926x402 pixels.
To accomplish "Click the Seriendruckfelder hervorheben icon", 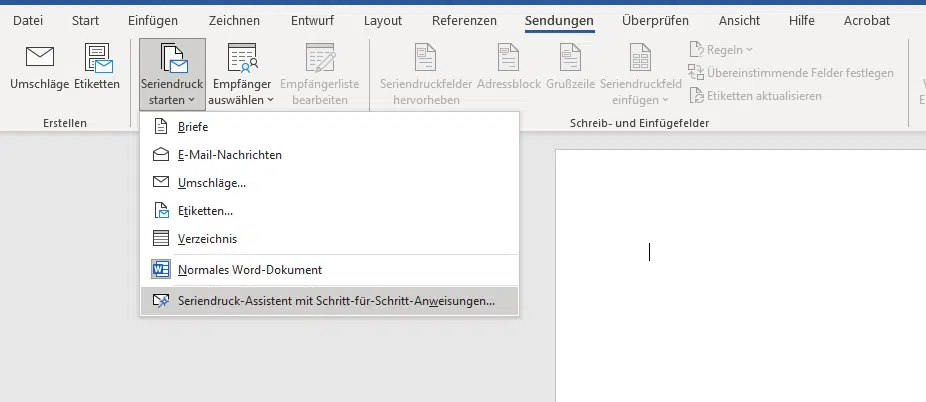I will pyautogui.click(x=425, y=57).
